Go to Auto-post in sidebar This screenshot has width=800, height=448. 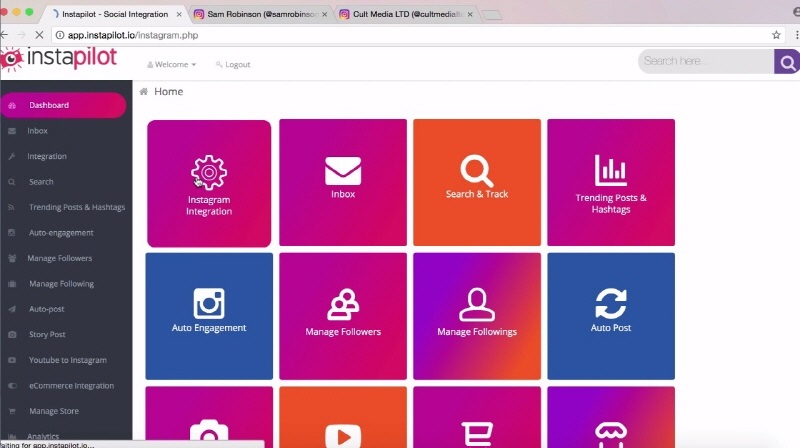46,309
